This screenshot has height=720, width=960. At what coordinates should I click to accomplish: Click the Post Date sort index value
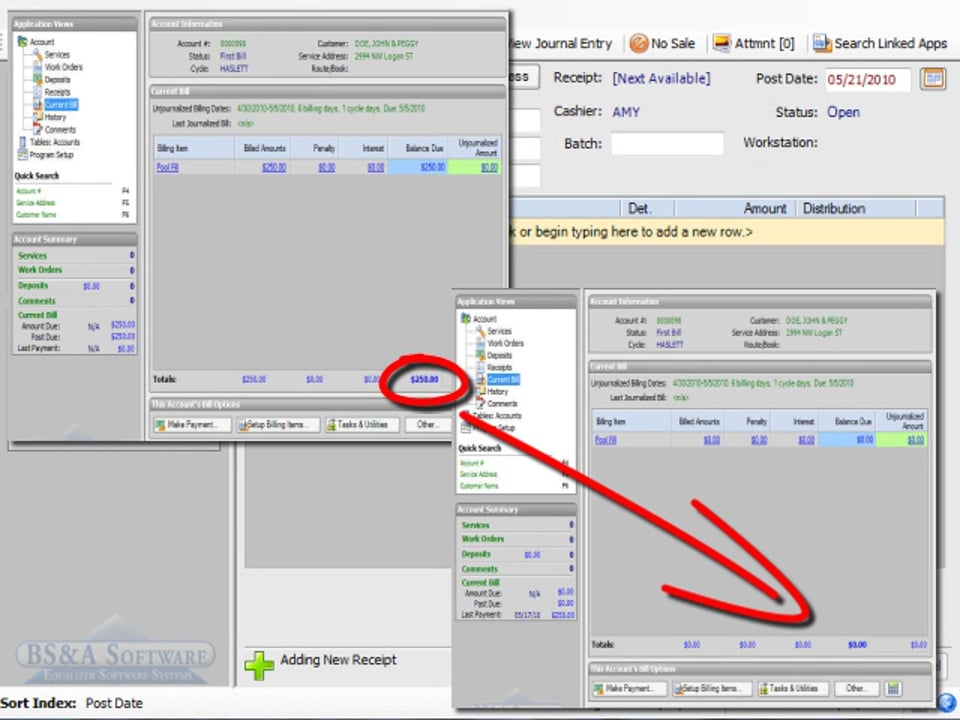[114, 703]
